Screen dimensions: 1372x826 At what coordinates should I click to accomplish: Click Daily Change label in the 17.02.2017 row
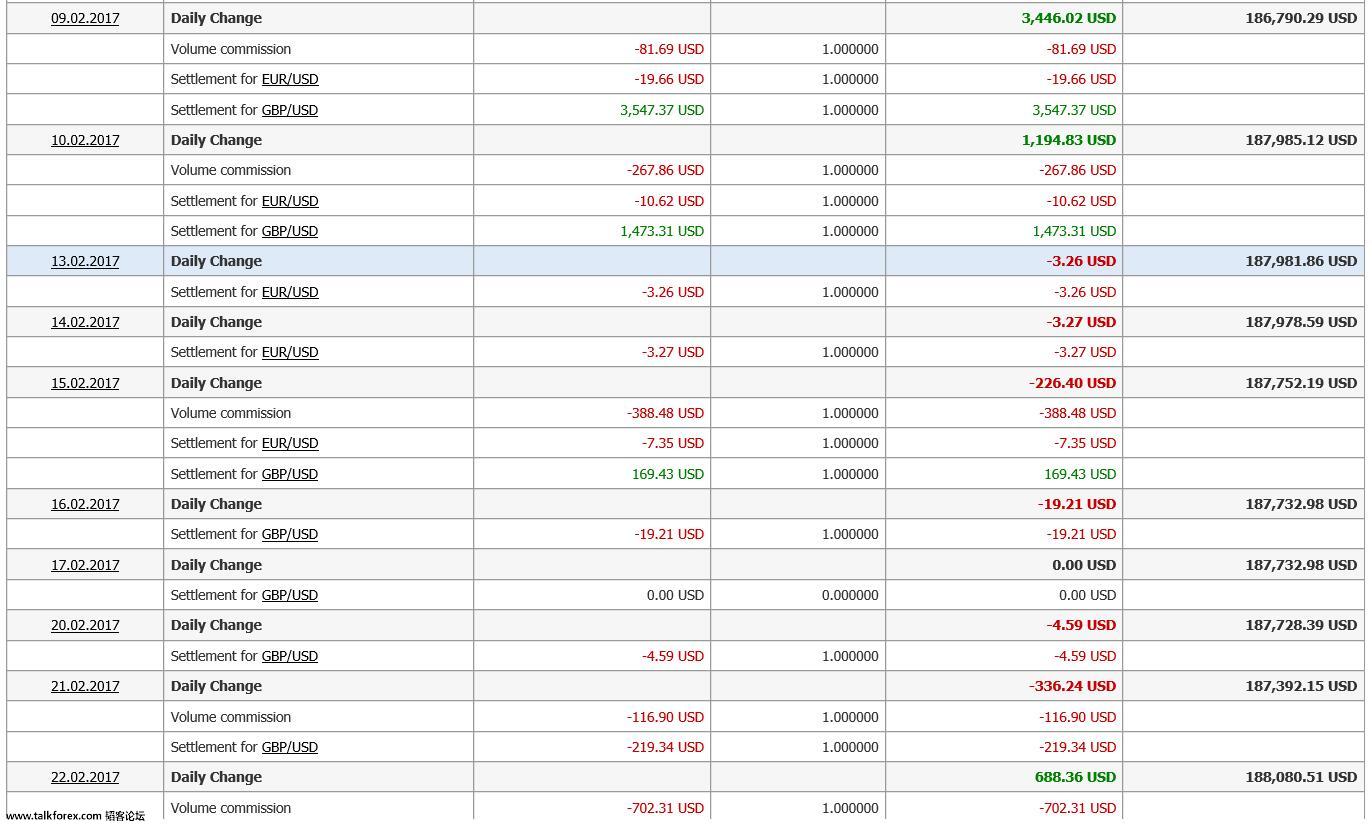(216, 565)
